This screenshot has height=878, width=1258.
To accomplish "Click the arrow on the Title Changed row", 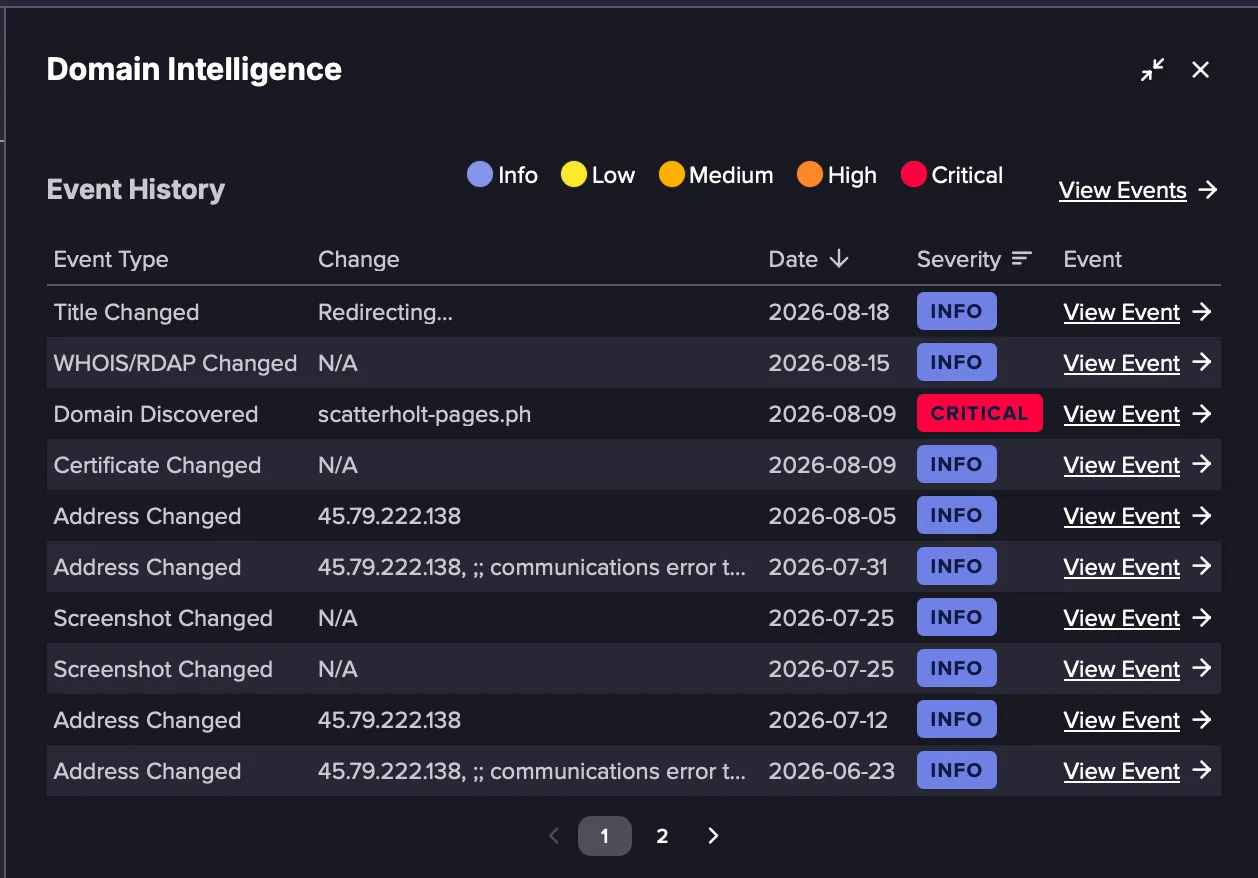I will (x=1202, y=312).
